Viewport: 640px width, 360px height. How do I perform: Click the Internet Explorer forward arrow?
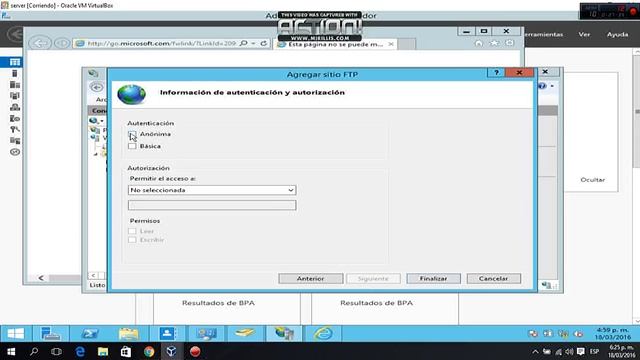(x=62, y=43)
